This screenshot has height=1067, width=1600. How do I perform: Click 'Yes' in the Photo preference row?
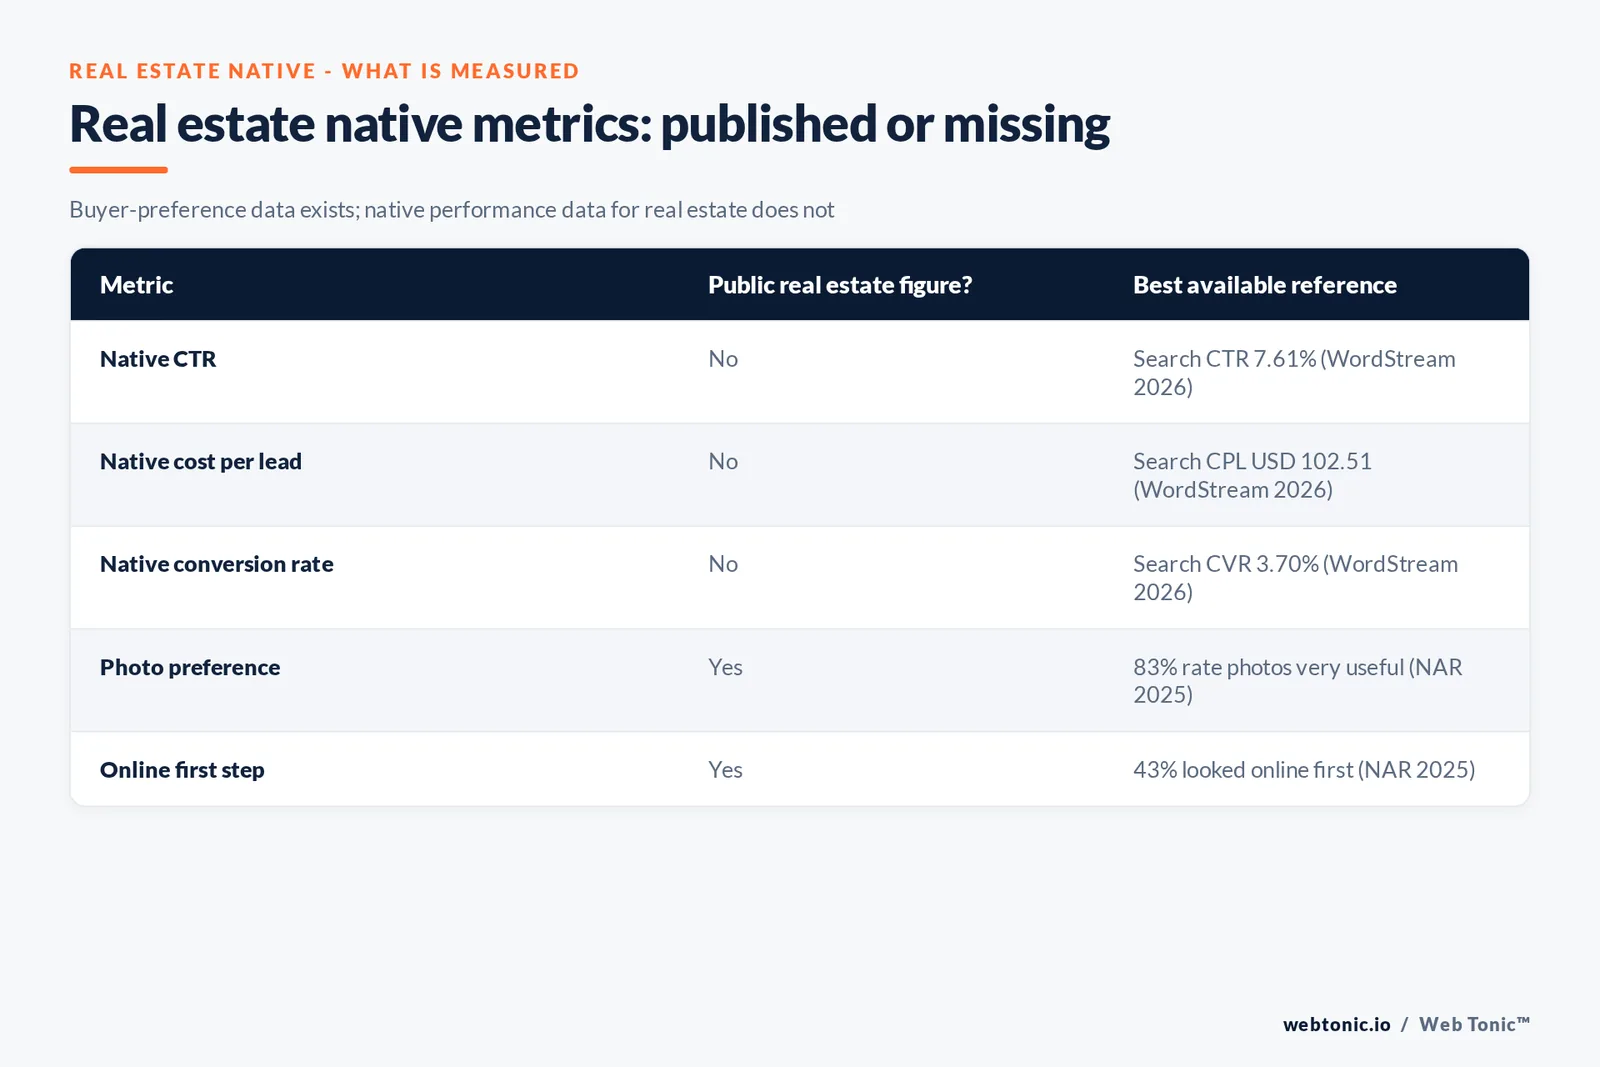pos(725,667)
